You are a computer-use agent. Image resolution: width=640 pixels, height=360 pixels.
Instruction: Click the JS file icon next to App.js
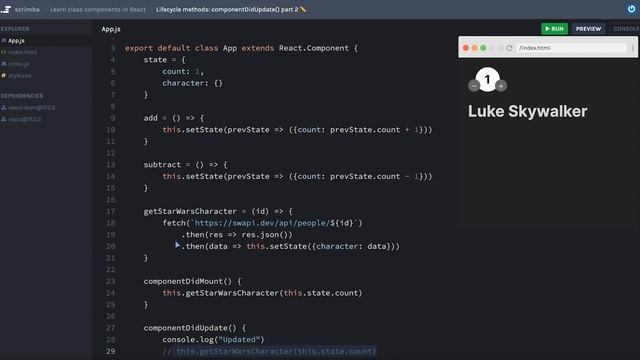coord(4,40)
